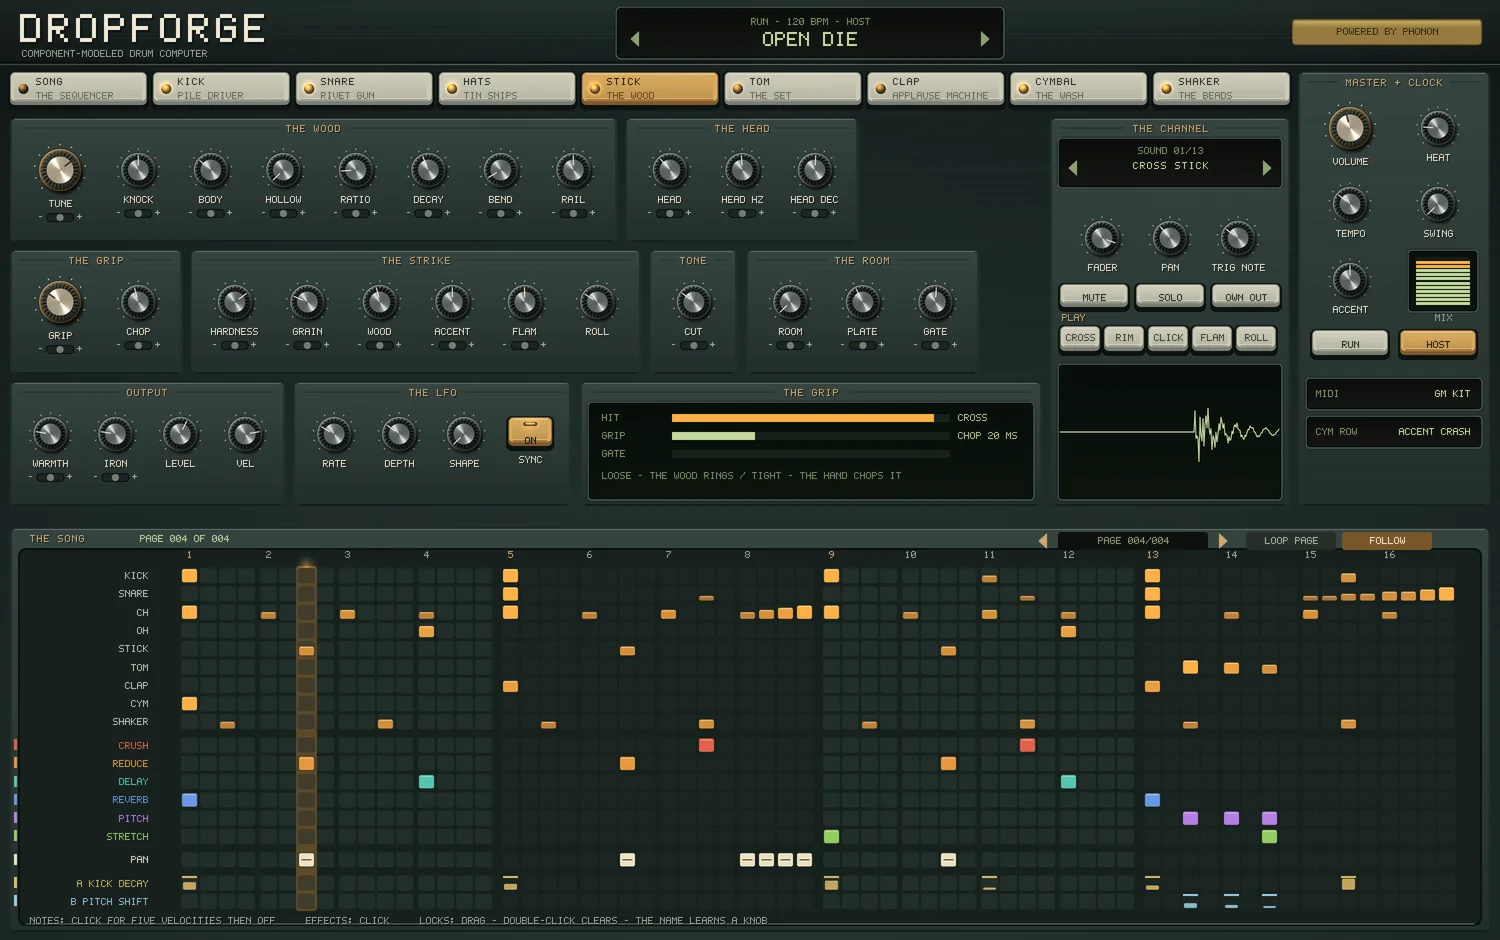Viewport: 1500px width, 940px height.
Task: Toggle OWN OUT for the channel
Action: pyautogui.click(x=1246, y=297)
